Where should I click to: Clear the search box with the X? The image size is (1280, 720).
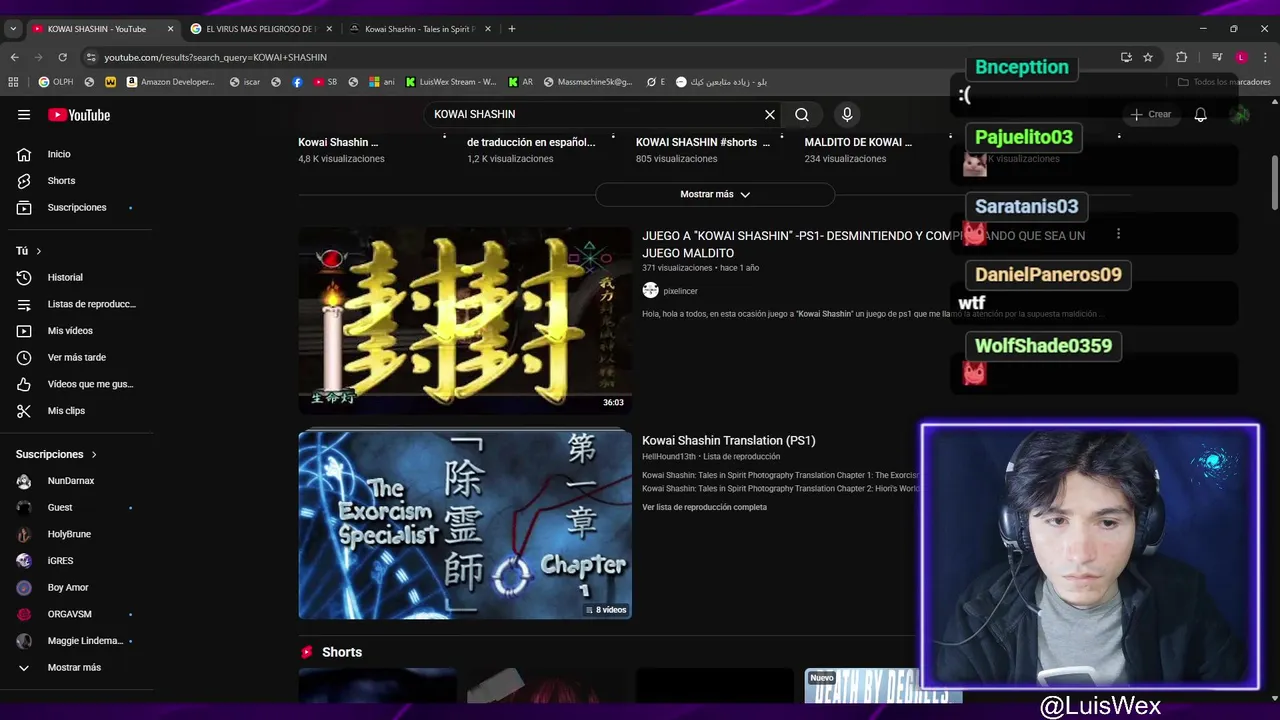(x=770, y=115)
